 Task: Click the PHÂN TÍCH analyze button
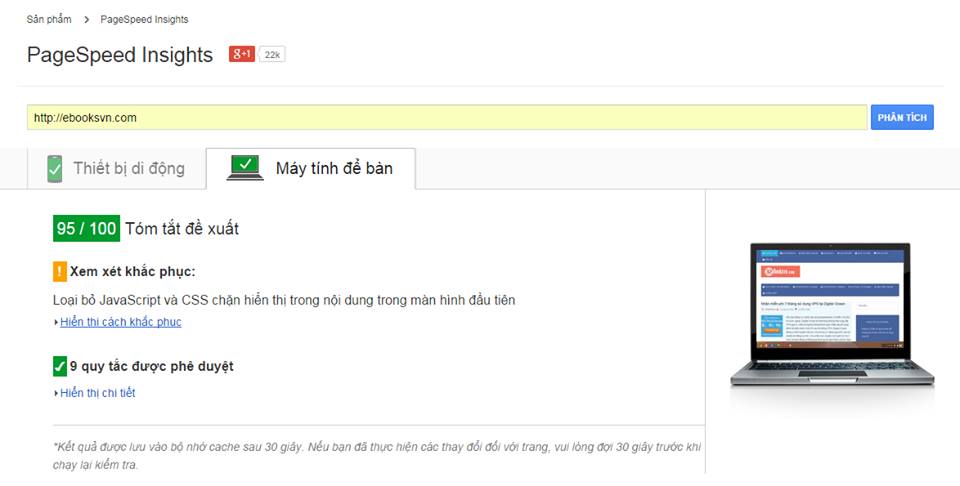[x=902, y=118]
